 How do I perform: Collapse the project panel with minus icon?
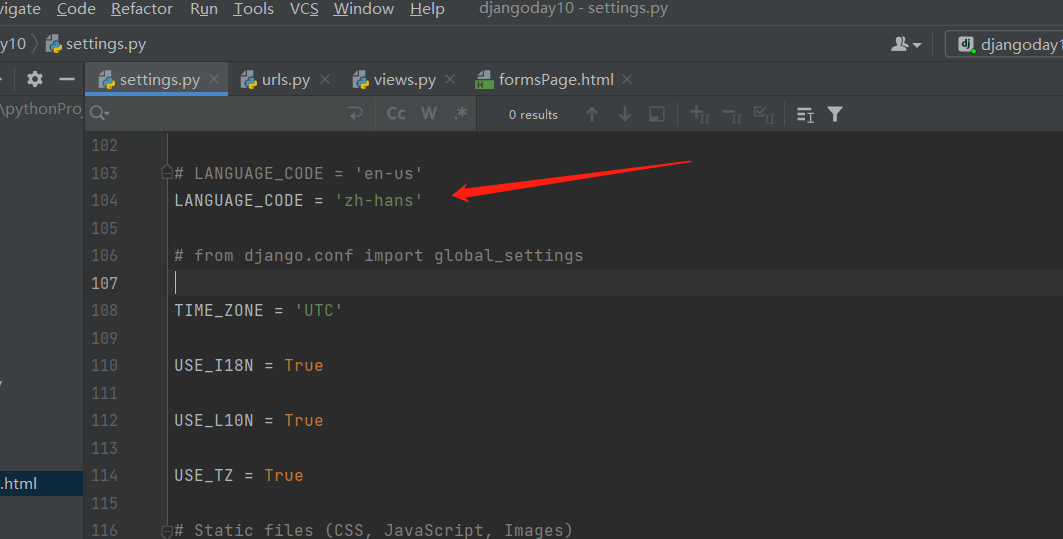click(66, 79)
